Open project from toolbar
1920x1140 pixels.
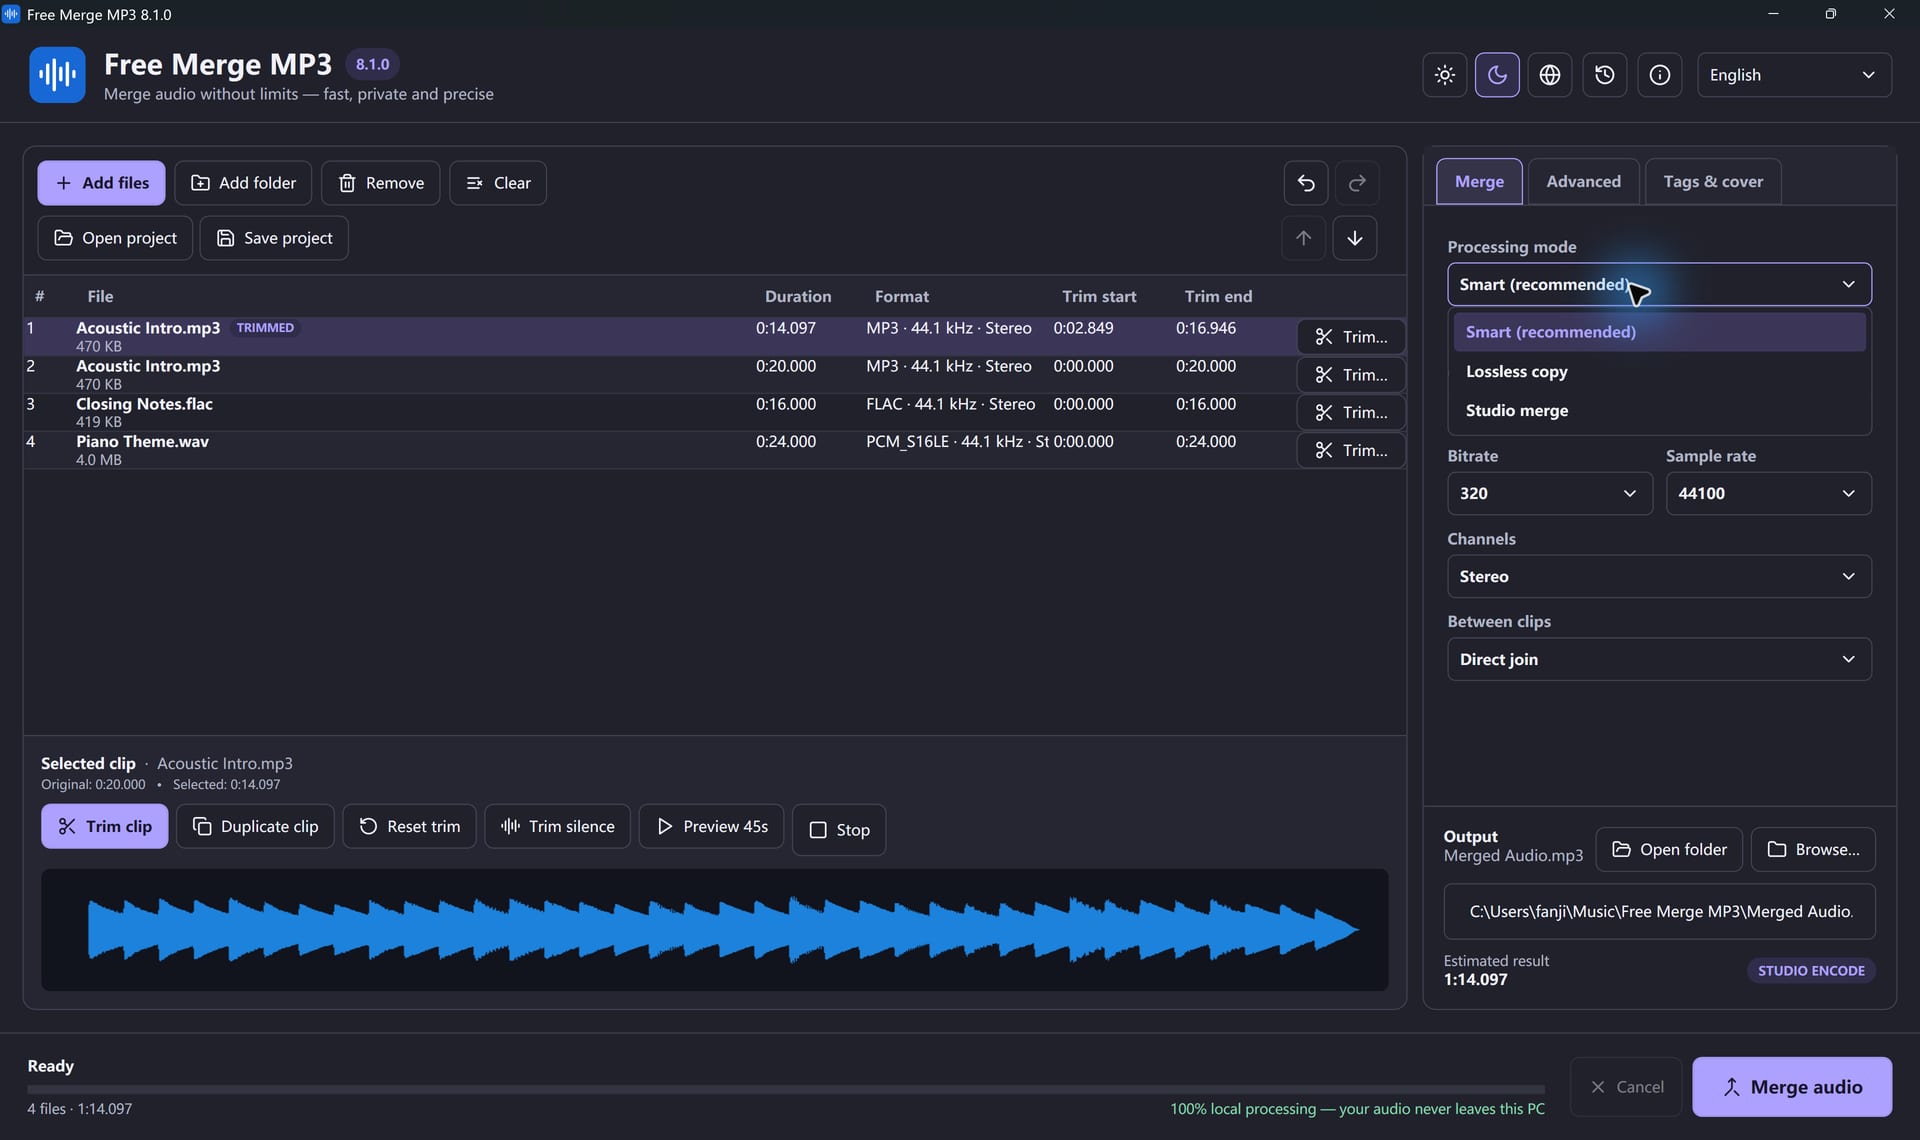(115, 238)
